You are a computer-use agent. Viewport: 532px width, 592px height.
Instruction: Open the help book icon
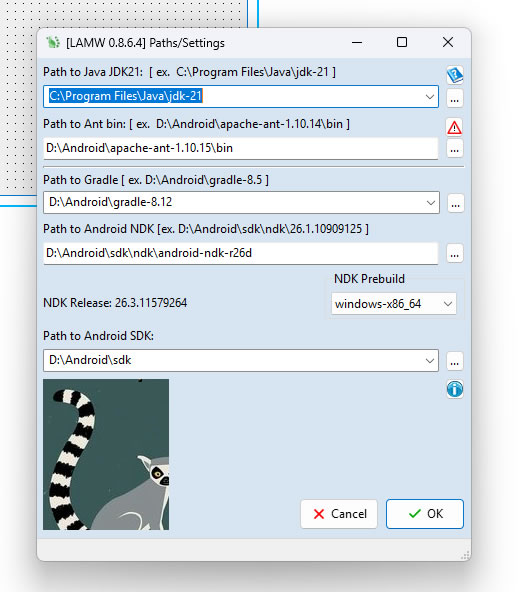pyautogui.click(x=455, y=75)
